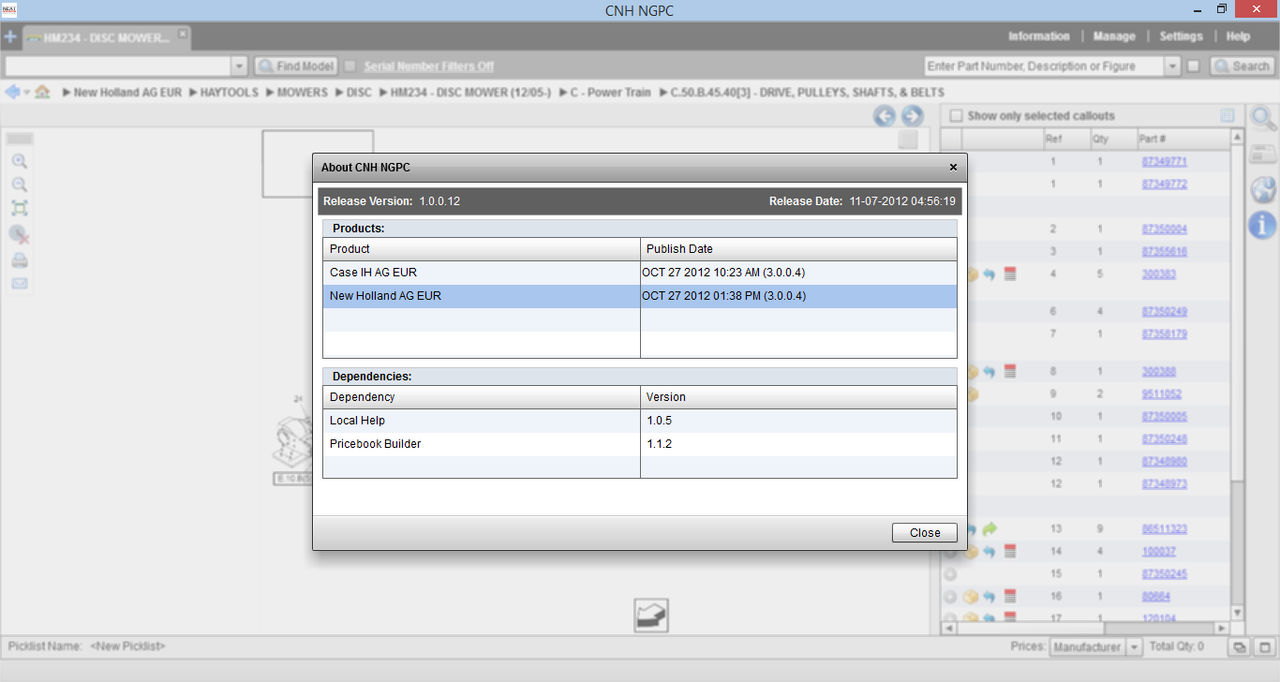Click the clear selection magnifier with red X
Screen dimensions: 1280x682
[19, 235]
